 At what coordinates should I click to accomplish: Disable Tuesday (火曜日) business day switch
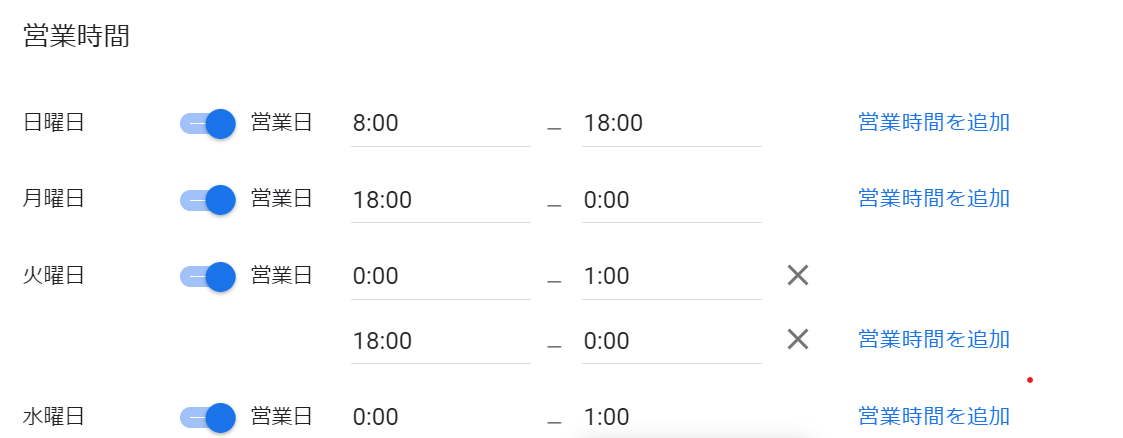209,276
